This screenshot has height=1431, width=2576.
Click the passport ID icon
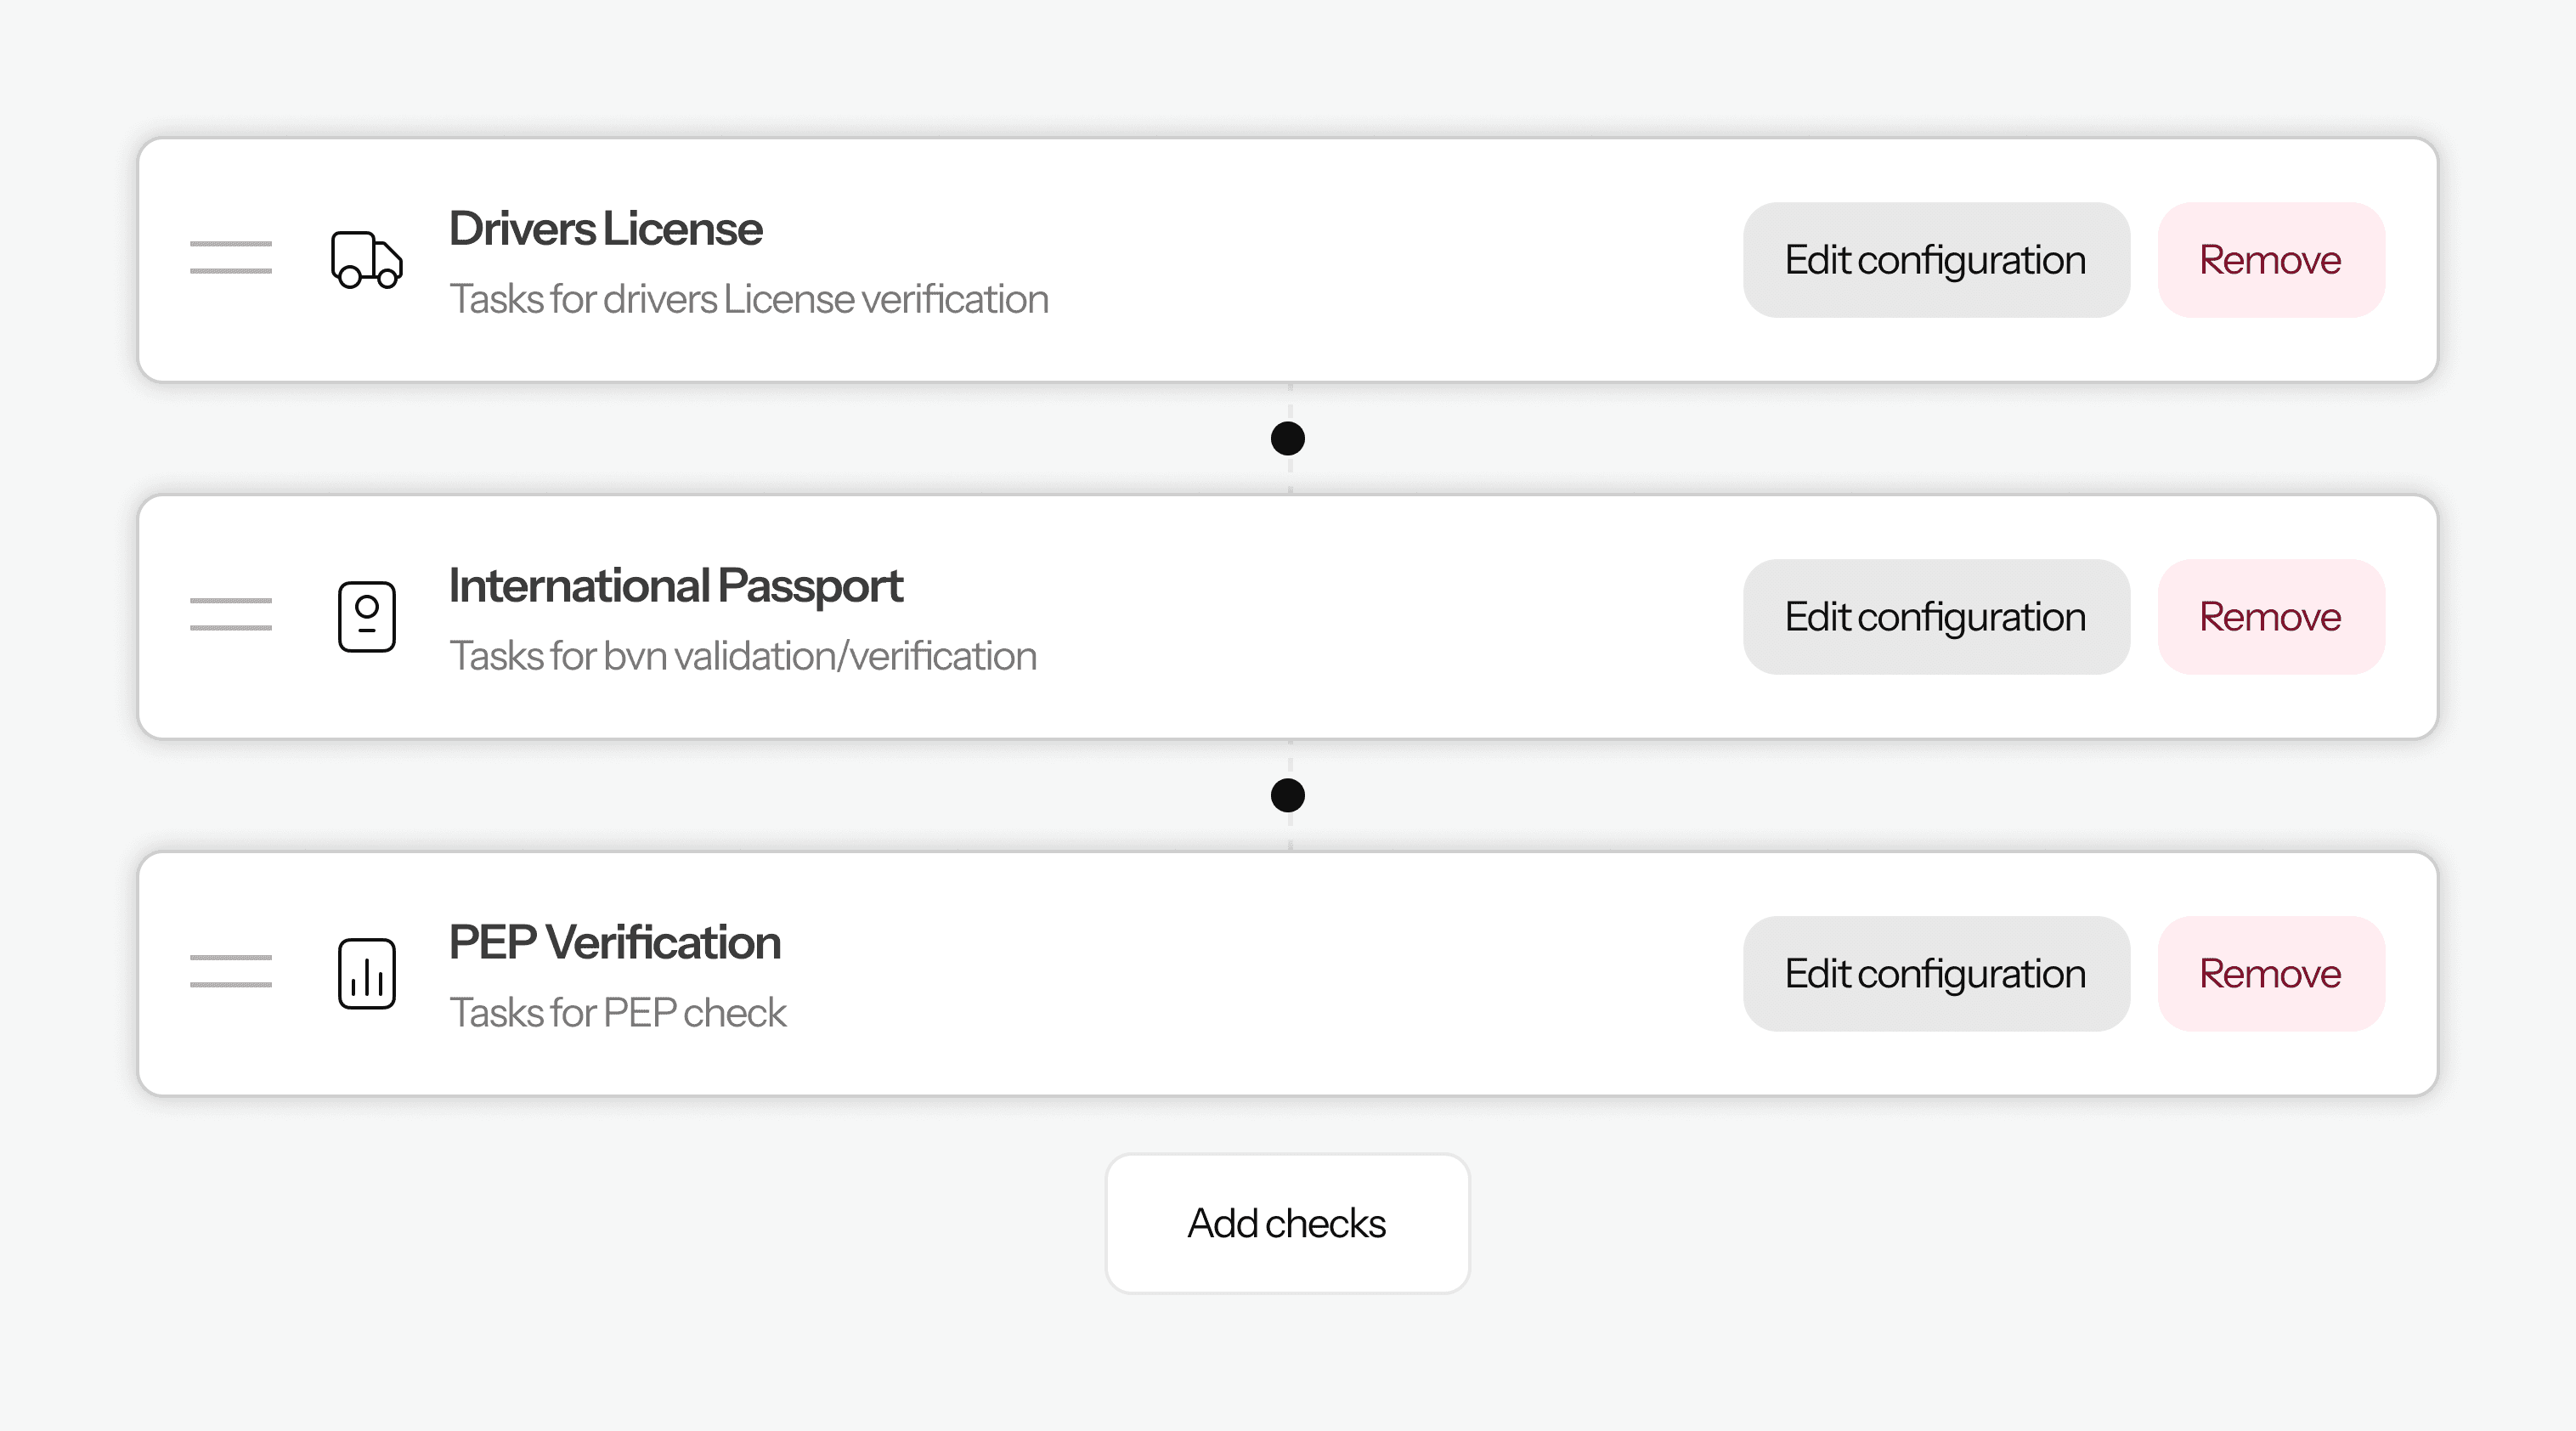point(366,617)
